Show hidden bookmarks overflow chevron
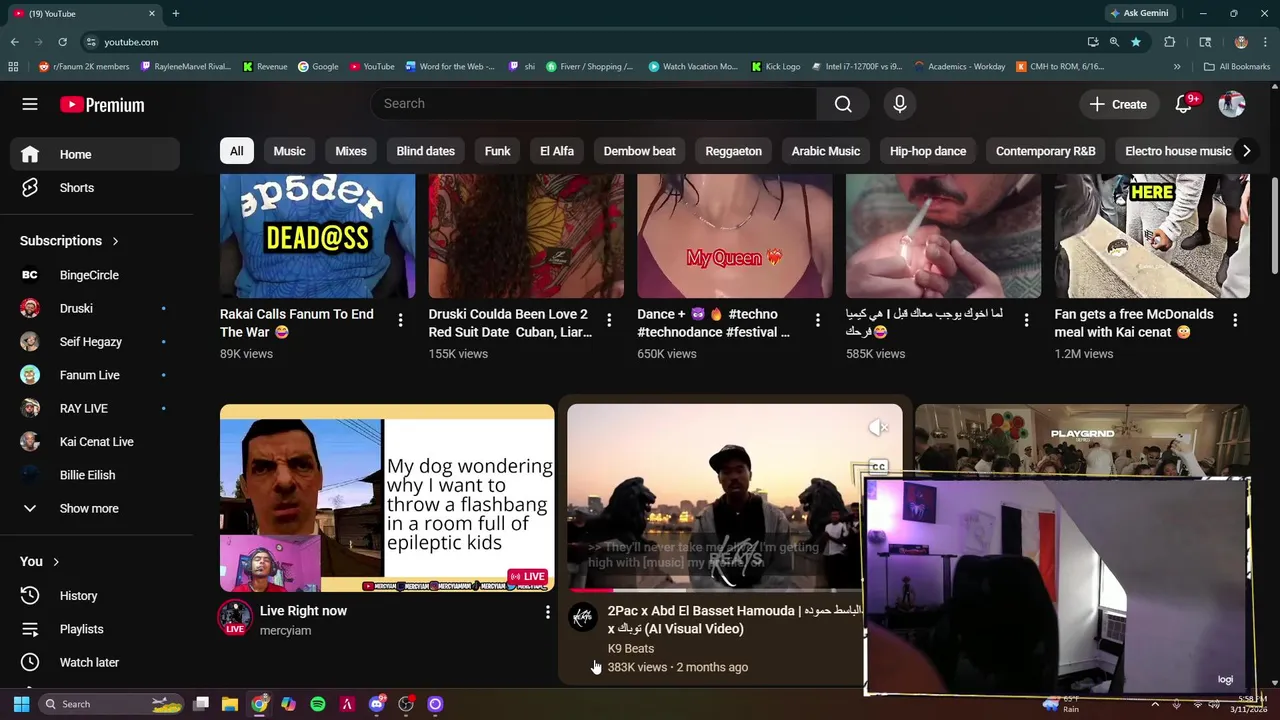The height and width of the screenshot is (720, 1280). [1177, 67]
